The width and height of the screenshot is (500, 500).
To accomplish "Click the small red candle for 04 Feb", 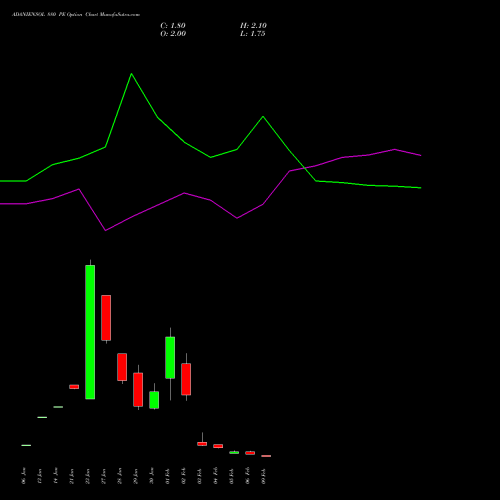I will (218, 446).
